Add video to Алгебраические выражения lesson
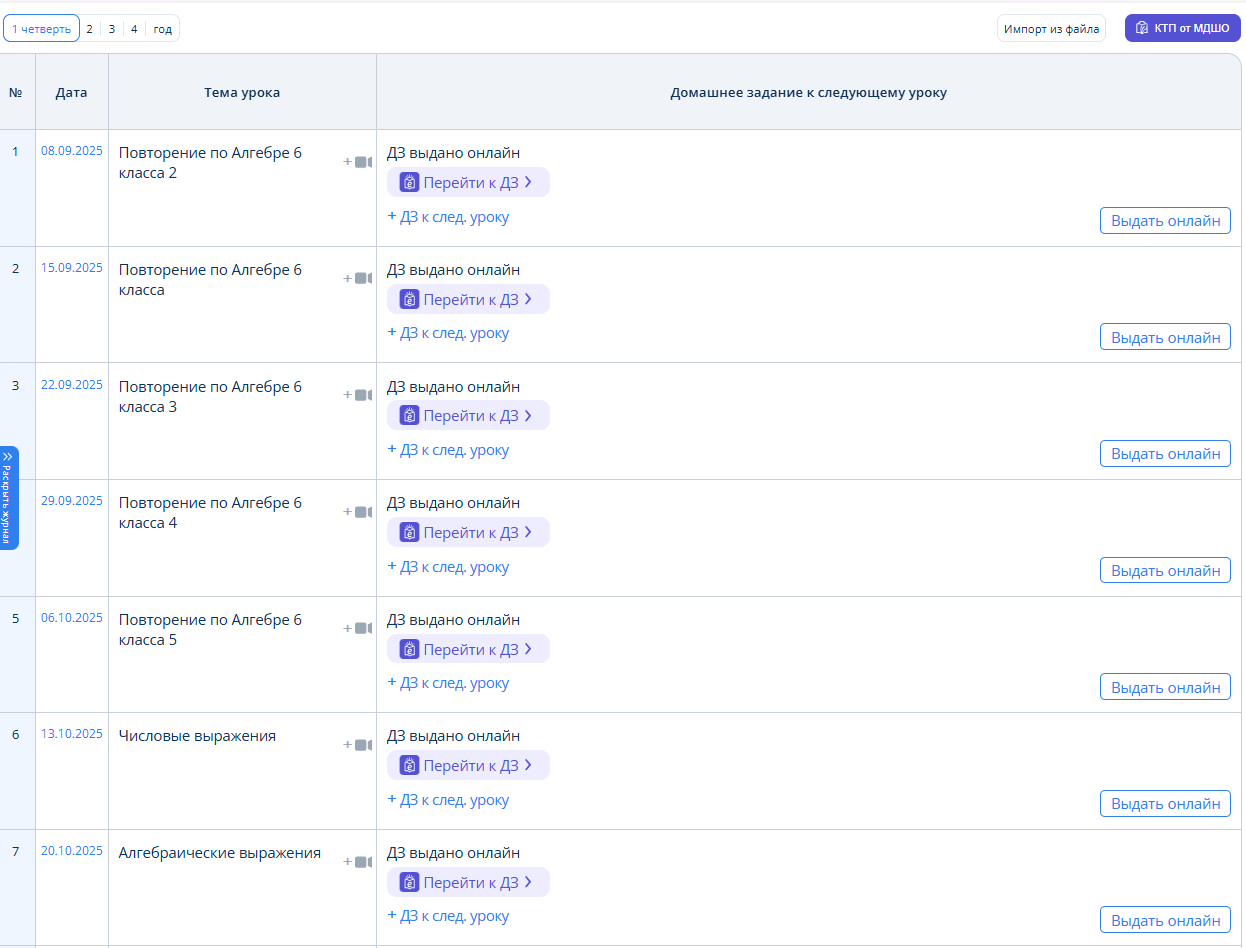This screenshot has height=948, width=1246. pyautogui.click(x=358, y=862)
